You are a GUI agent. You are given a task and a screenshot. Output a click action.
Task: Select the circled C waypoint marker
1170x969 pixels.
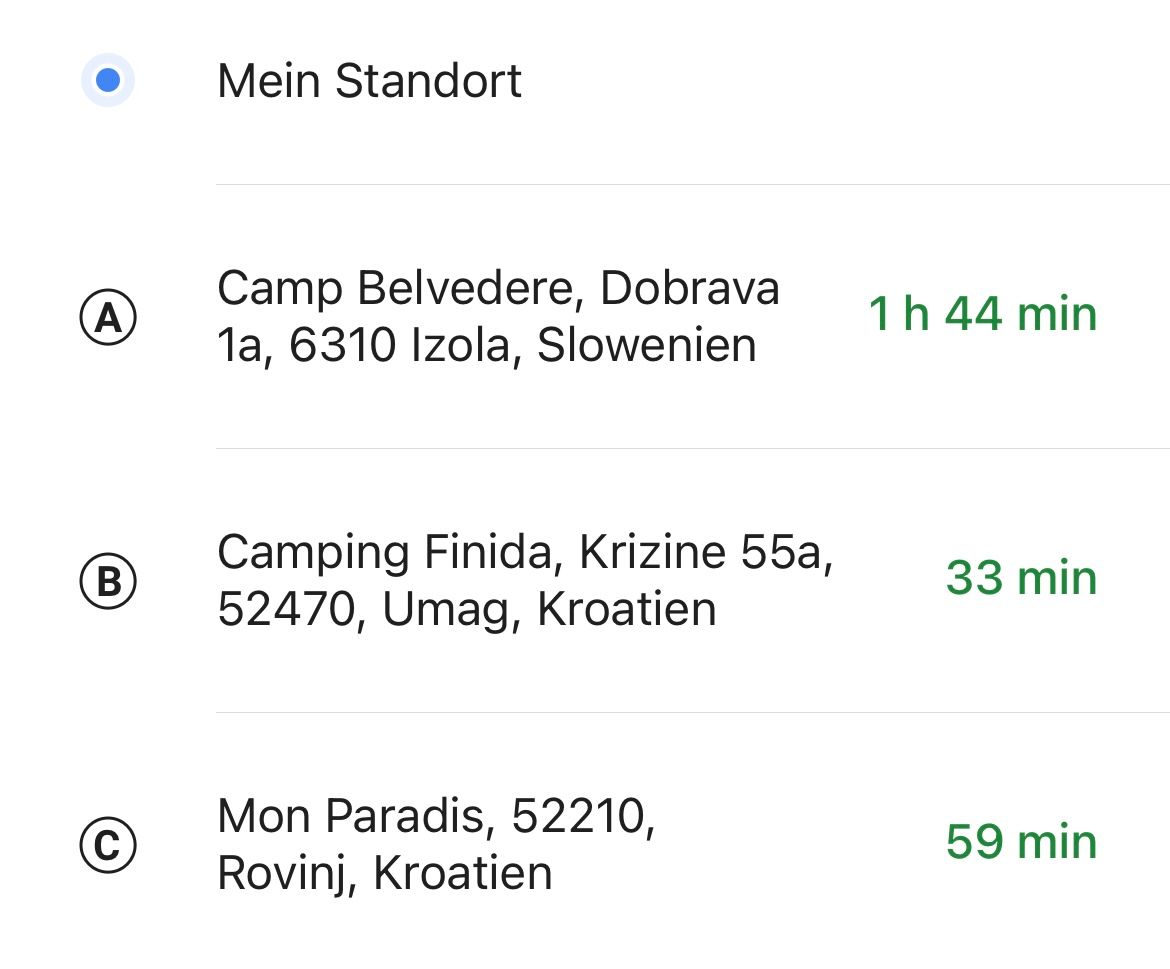[x=108, y=846]
